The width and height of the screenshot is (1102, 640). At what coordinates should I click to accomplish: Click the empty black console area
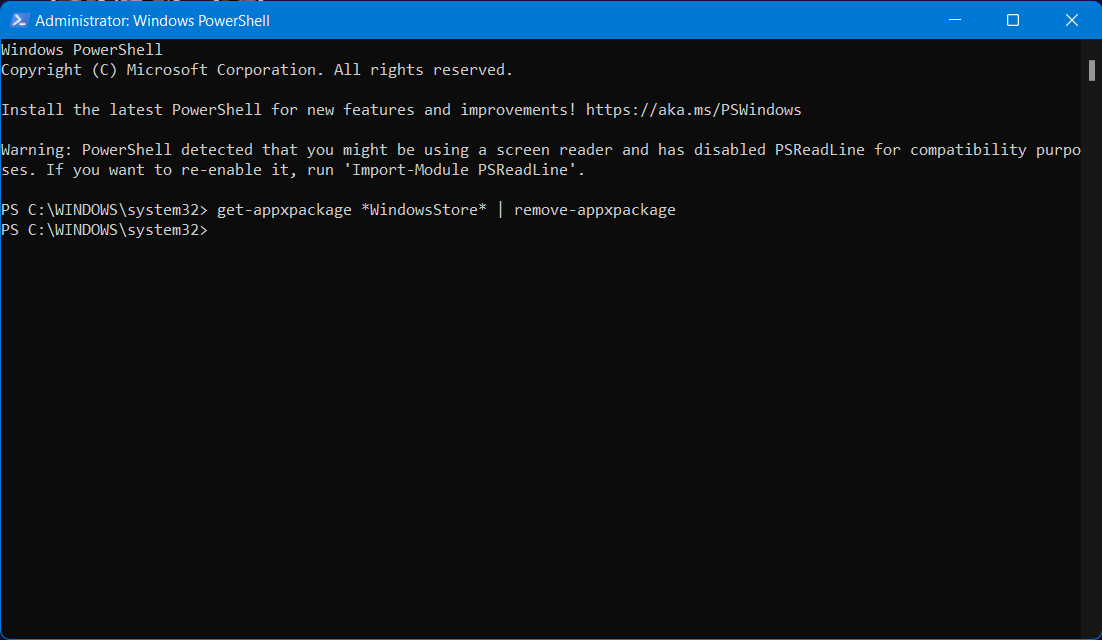540,436
